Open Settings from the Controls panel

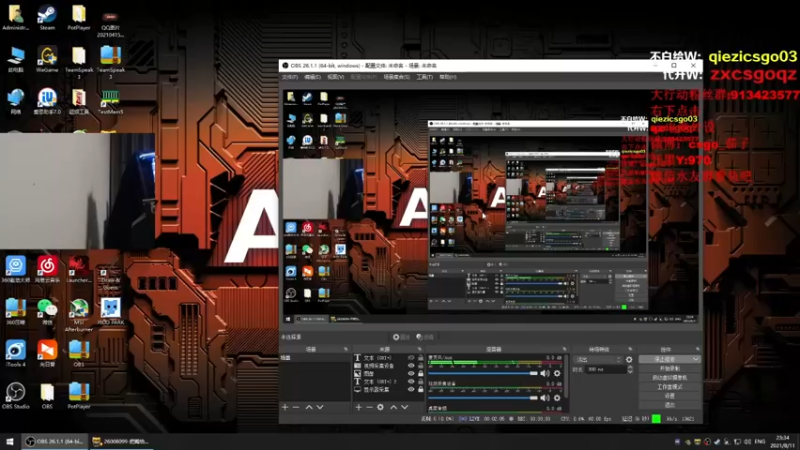pos(669,396)
